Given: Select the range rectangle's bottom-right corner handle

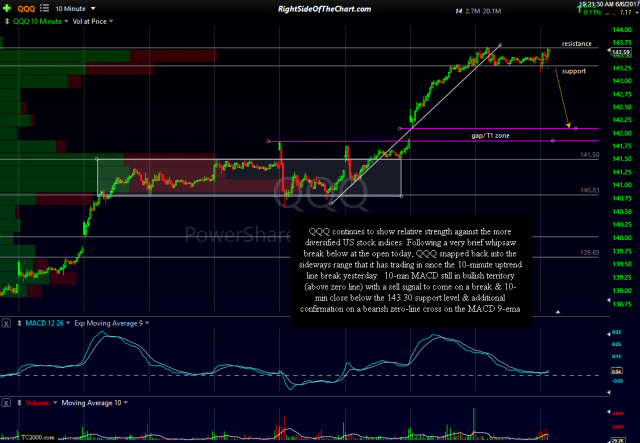Looking at the screenshot, I should [402, 196].
